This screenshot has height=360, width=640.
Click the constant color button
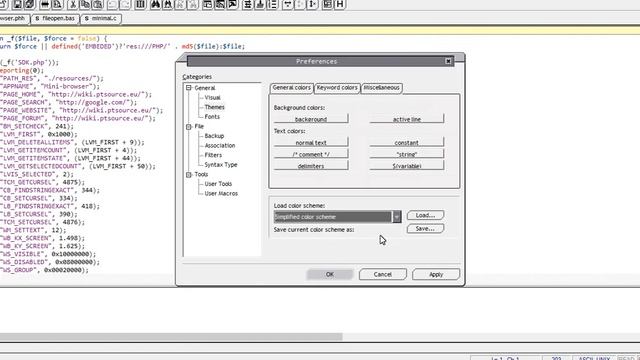pyautogui.click(x=407, y=142)
